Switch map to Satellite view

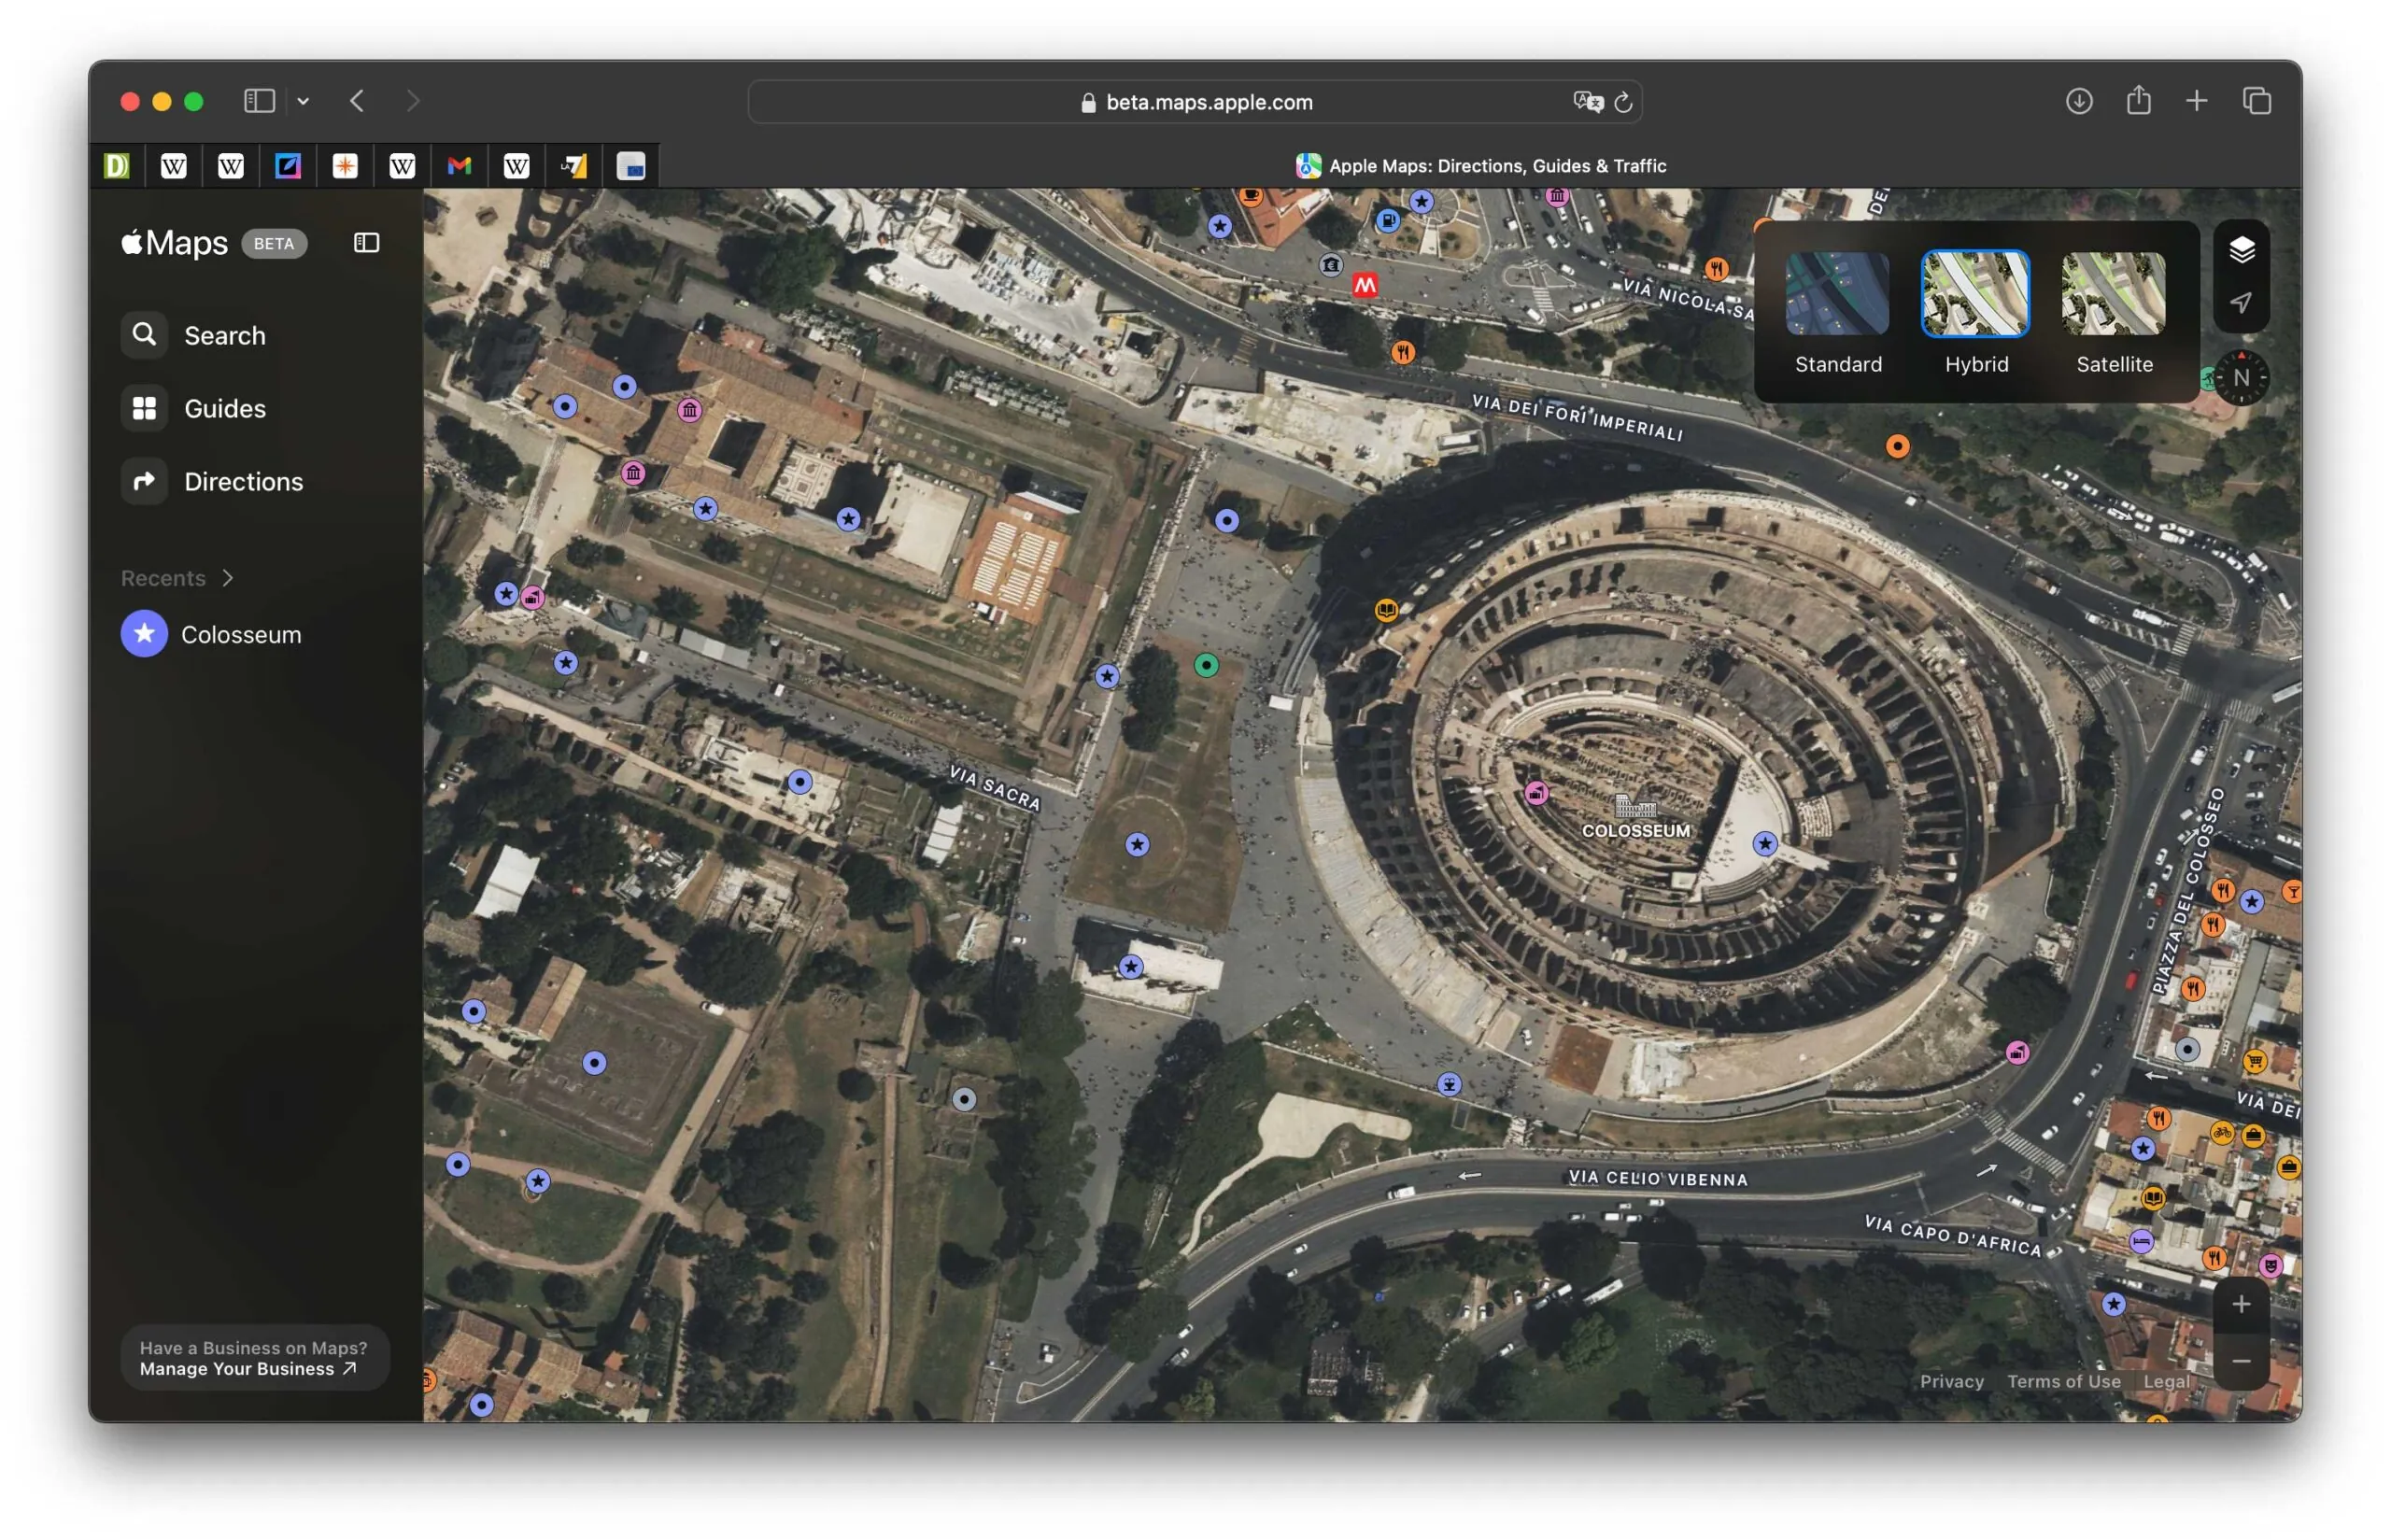[2112, 295]
